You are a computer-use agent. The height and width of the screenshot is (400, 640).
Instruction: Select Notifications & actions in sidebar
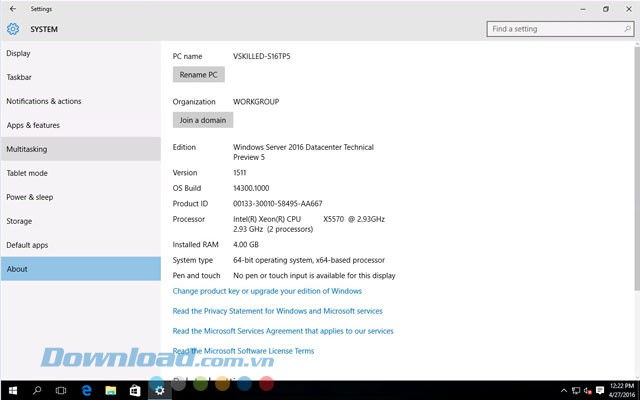coord(44,101)
